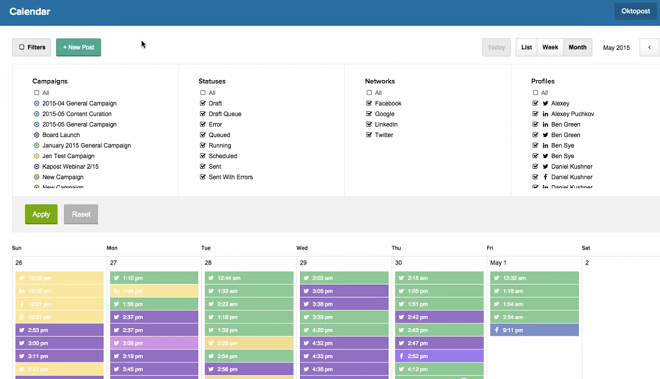This screenshot has height=379, width=660.
Task: Open Friday 9:11 pm Facebook post
Action: (535, 330)
